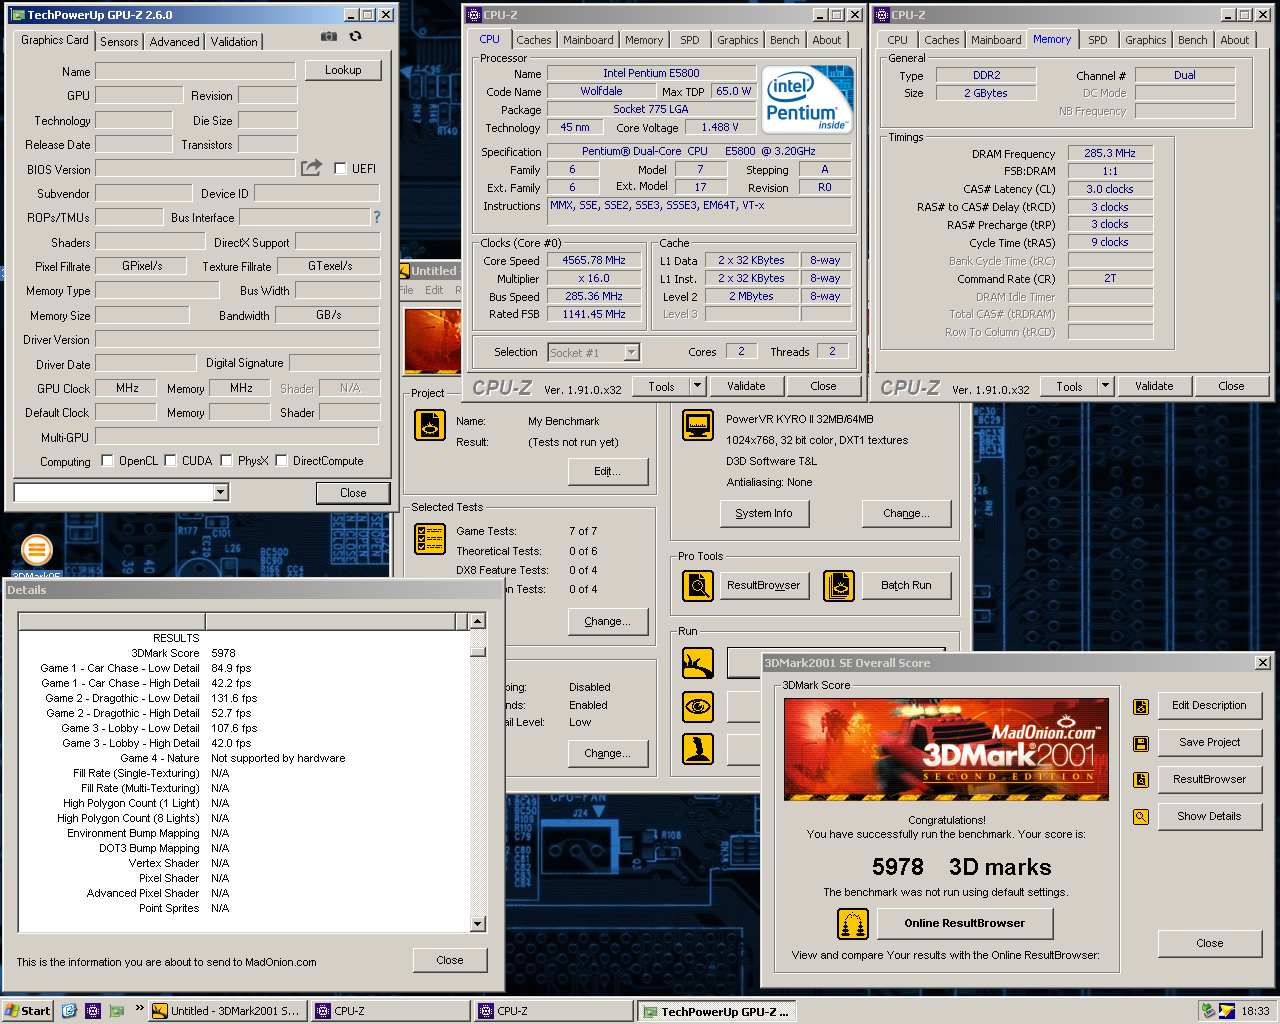Click the Untitled 3DMark2001 taskbar button

pos(227,1011)
